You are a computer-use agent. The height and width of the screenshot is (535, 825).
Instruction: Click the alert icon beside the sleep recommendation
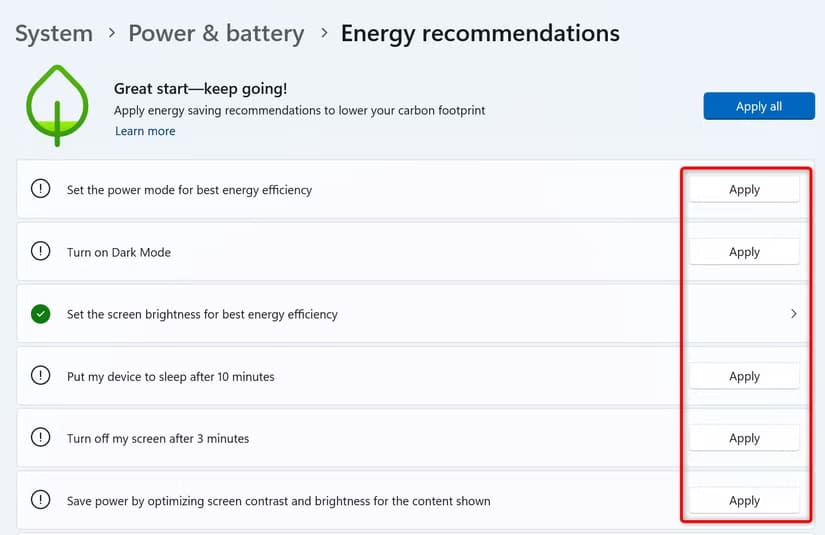tap(40, 376)
